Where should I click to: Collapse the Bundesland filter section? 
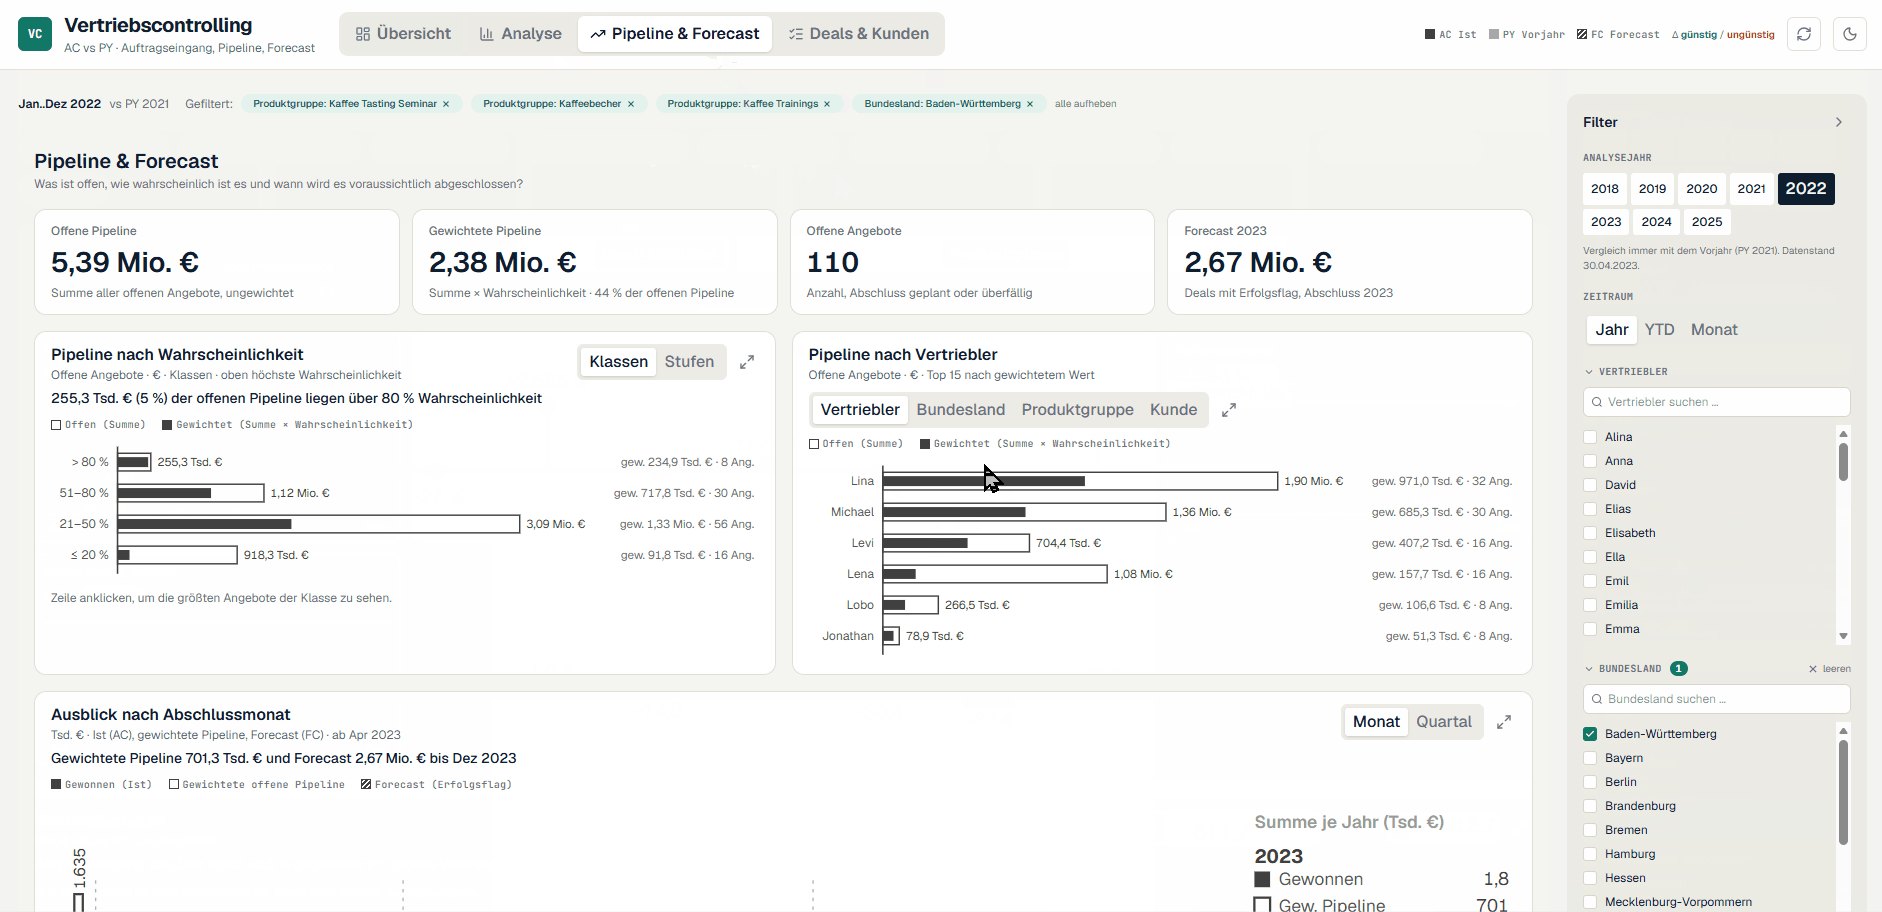coord(1622,669)
